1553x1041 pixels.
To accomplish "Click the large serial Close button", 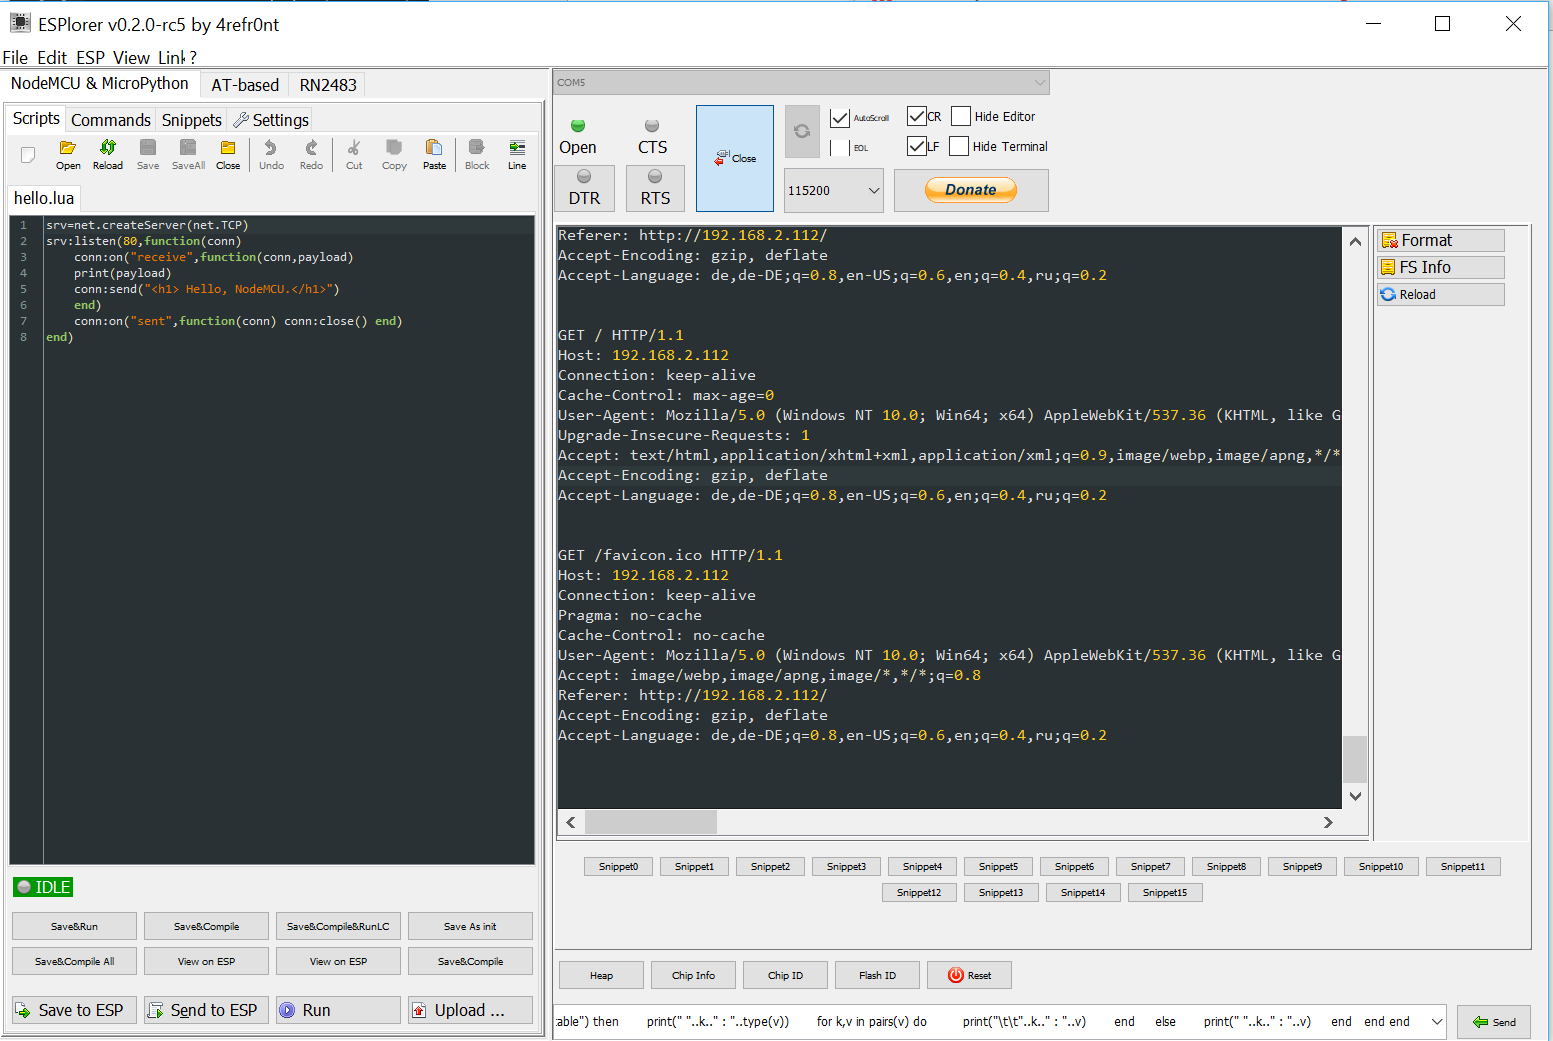I will click(735, 158).
